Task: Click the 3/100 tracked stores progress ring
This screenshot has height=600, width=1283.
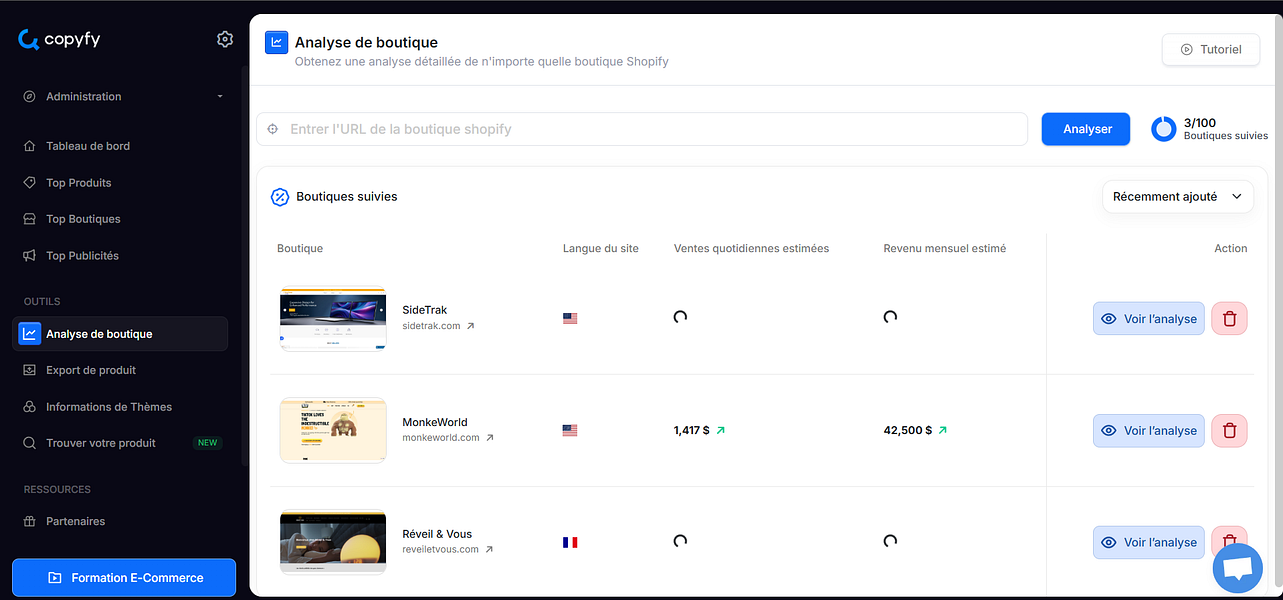Action: [x=1163, y=129]
